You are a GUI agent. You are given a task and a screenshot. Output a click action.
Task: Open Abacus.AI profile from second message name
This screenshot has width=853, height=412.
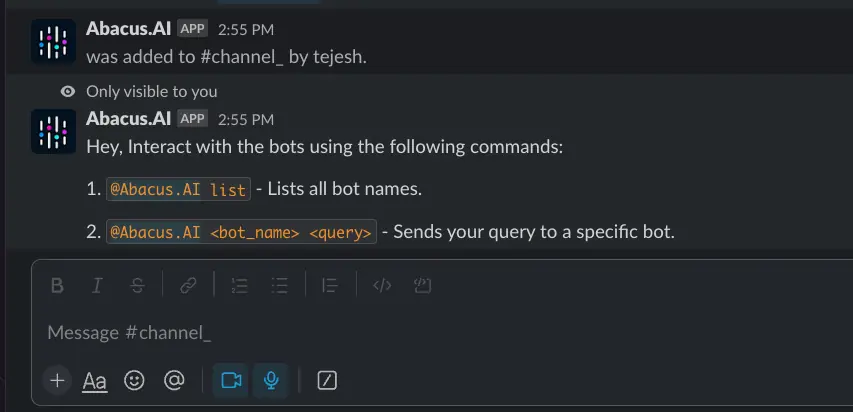point(128,118)
